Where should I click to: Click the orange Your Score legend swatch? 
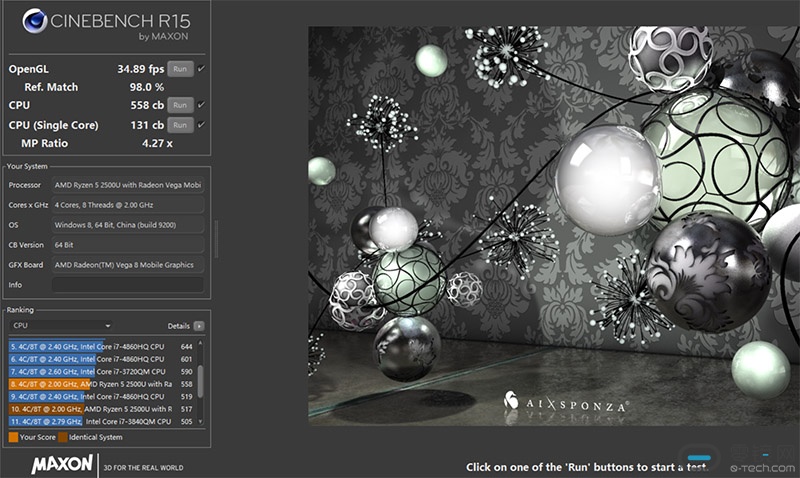pyautogui.click(x=13, y=437)
